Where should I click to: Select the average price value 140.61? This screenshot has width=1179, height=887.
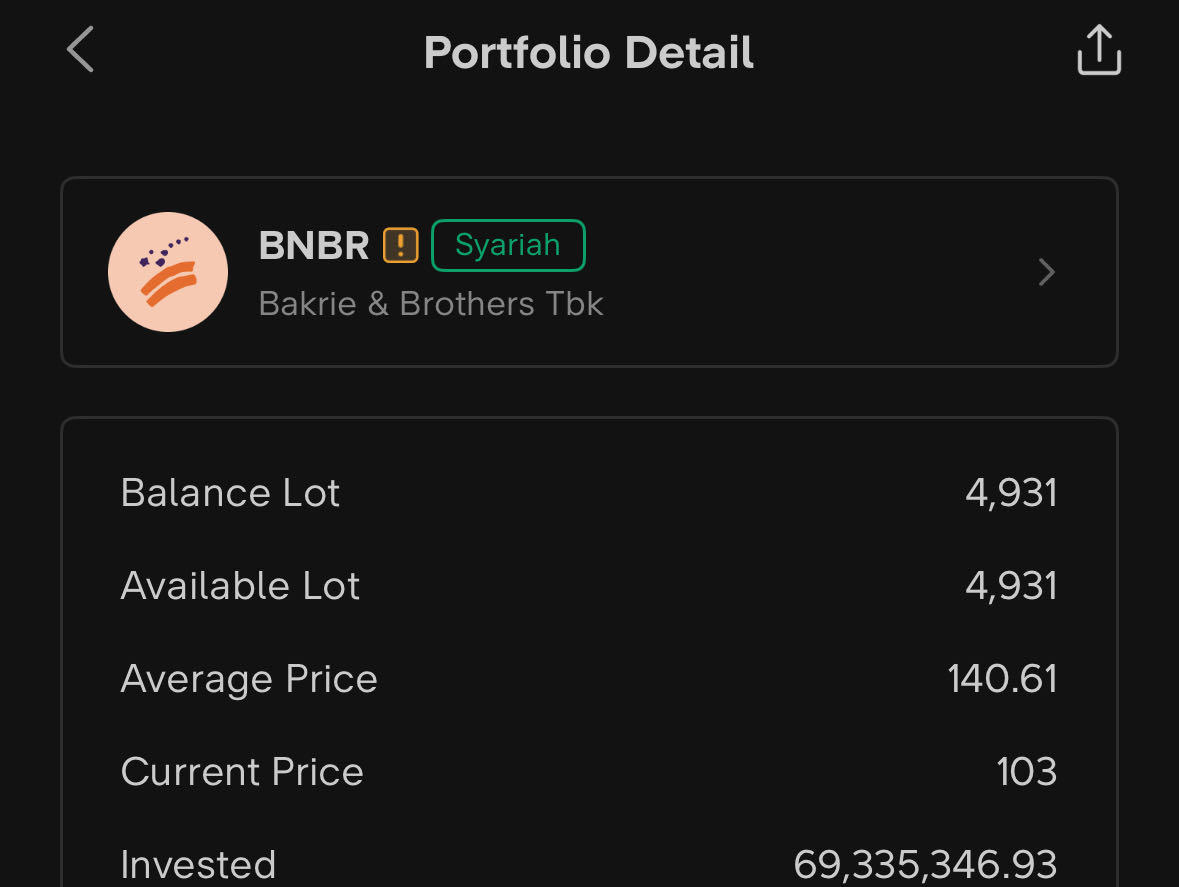1002,679
